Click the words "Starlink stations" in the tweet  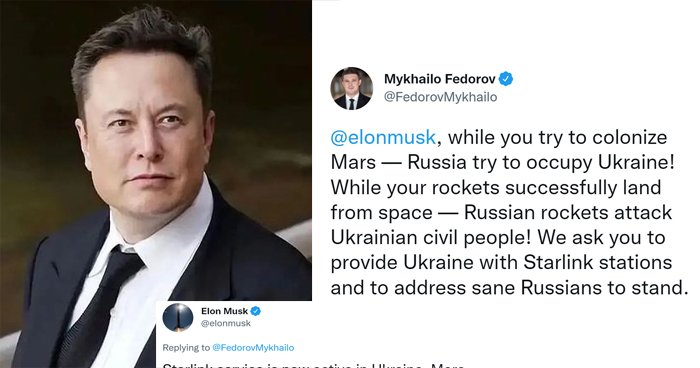pyautogui.click(x=597, y=262)
